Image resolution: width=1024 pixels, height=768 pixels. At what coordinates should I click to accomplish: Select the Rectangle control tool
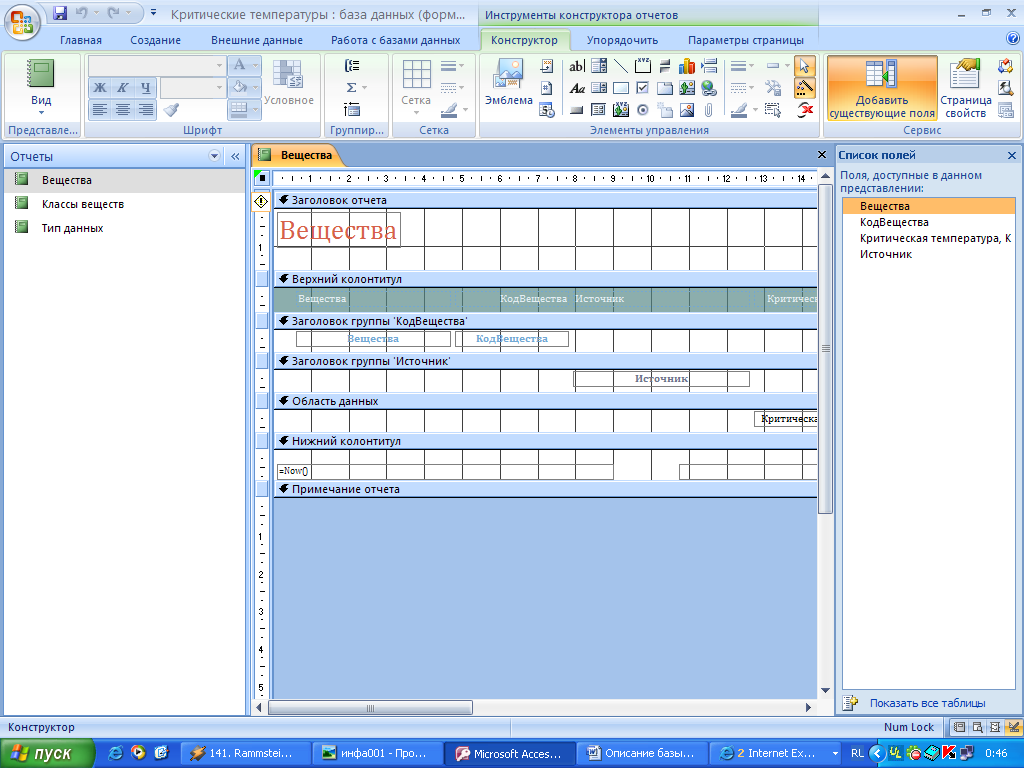point(621,88)
